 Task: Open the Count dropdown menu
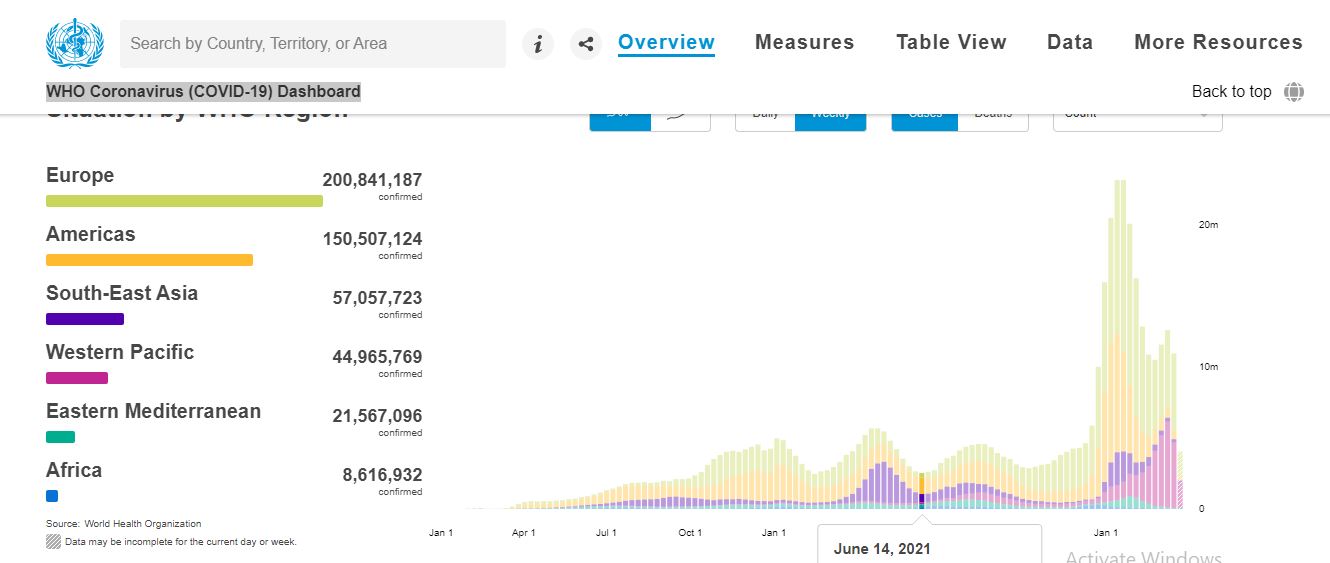point(1137,118)
